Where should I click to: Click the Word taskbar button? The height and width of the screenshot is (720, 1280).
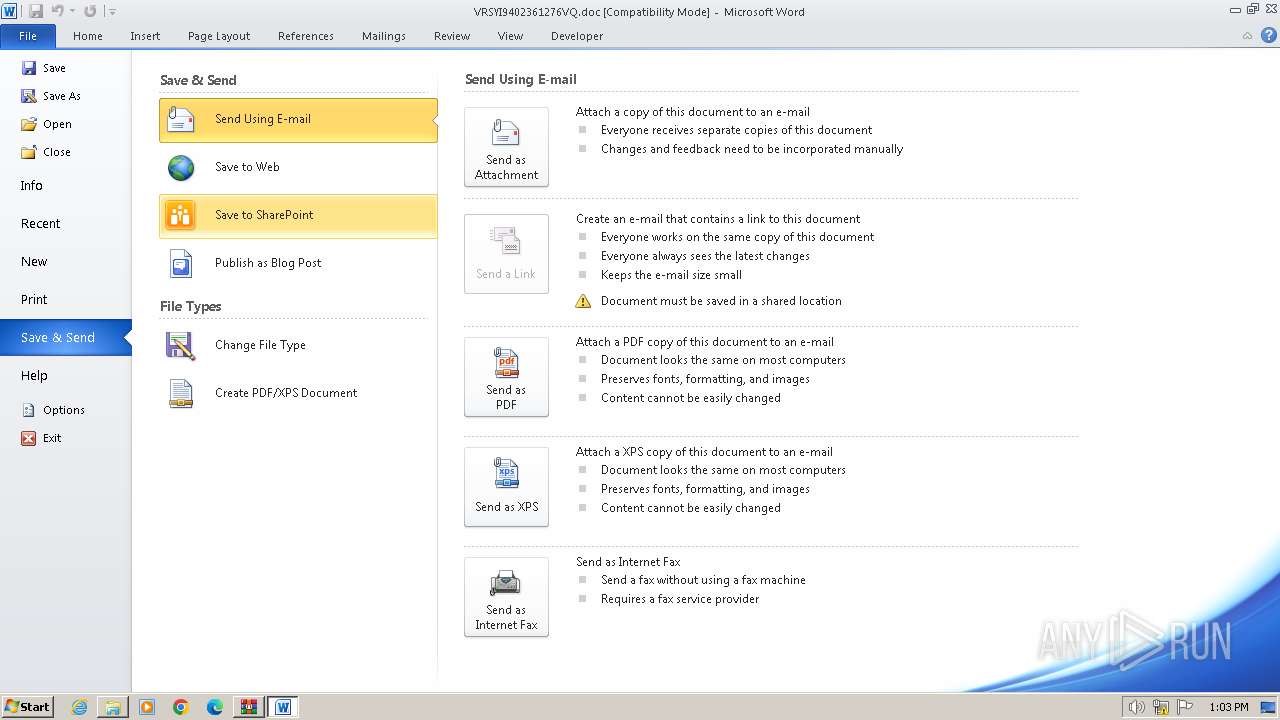coord(283,707)
